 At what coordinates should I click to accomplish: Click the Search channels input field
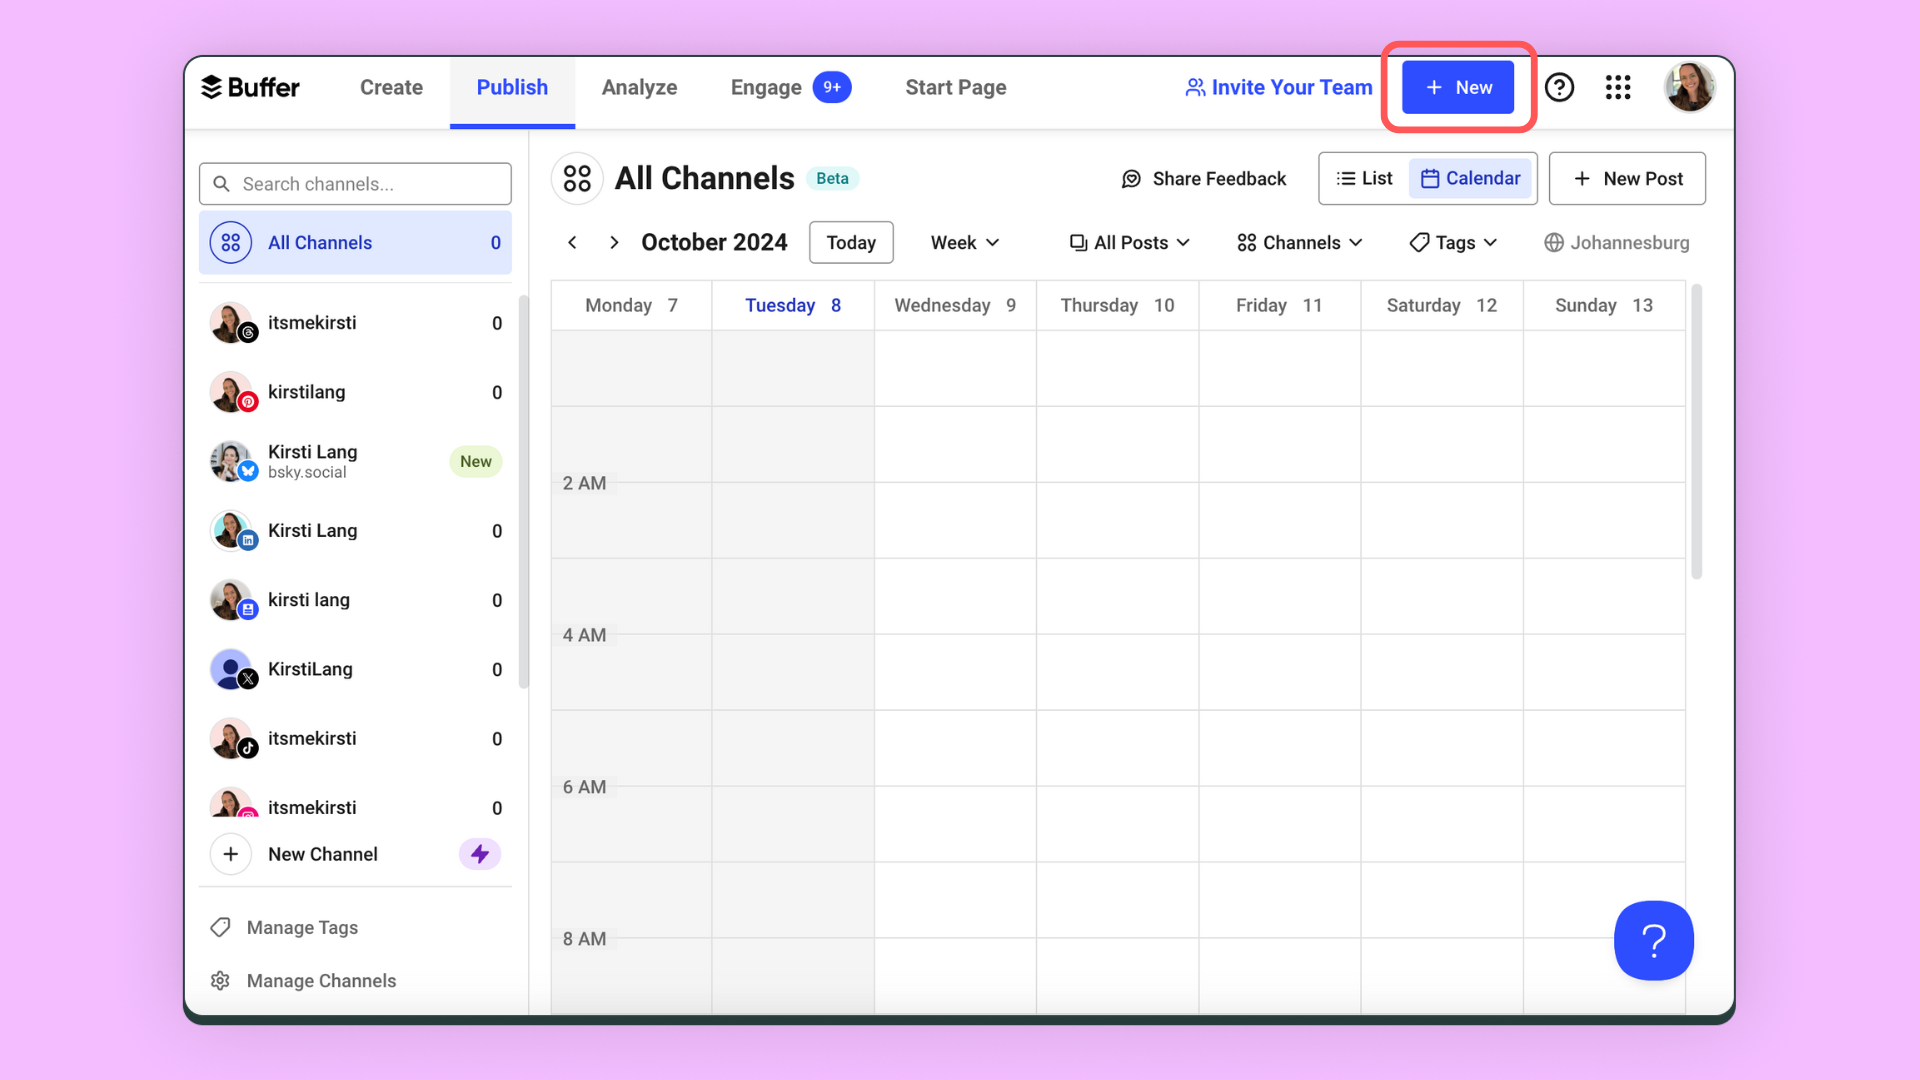[355, 183]
